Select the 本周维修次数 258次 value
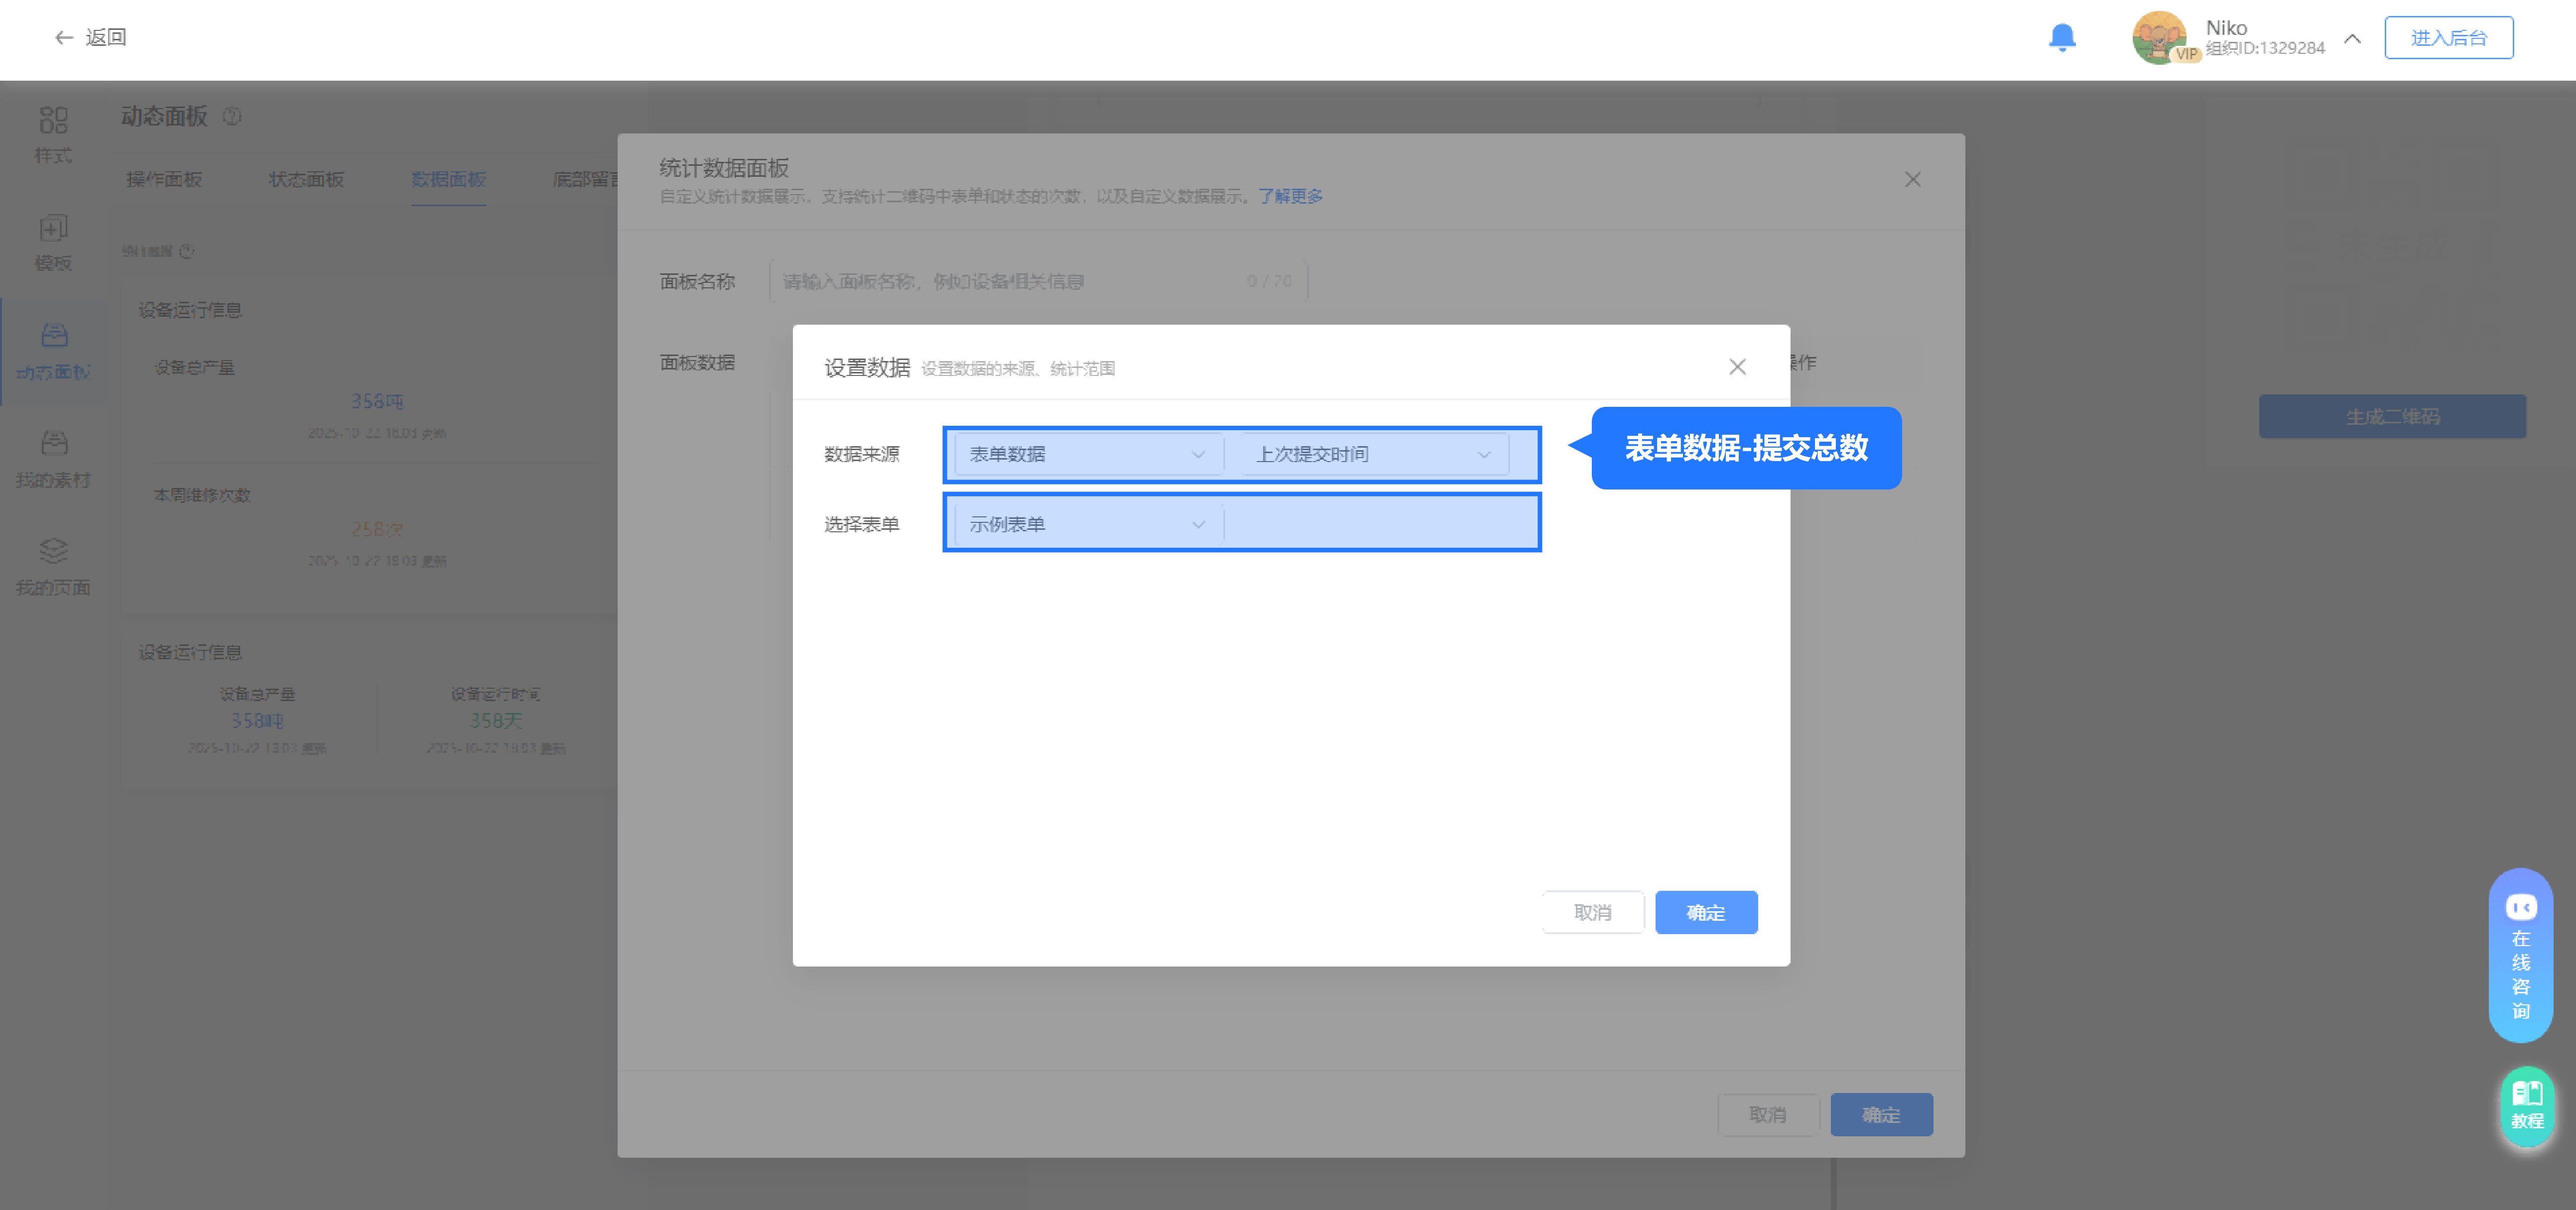 click(377, 529)
